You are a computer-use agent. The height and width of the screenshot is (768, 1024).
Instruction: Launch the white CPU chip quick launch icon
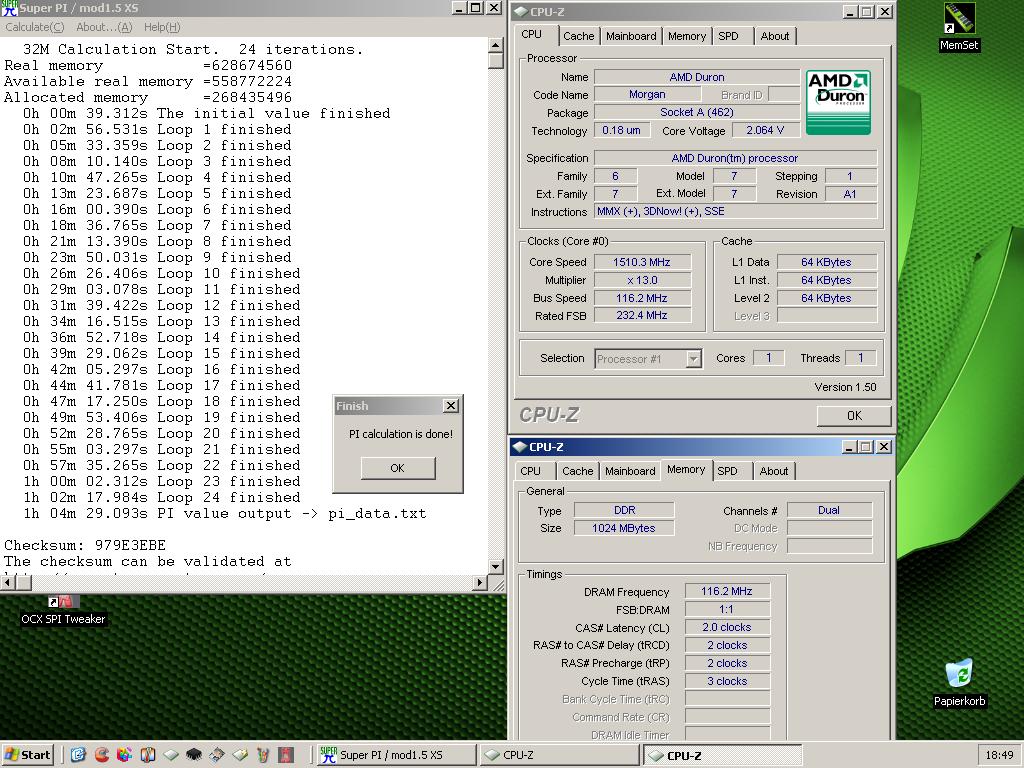[170, 755]
